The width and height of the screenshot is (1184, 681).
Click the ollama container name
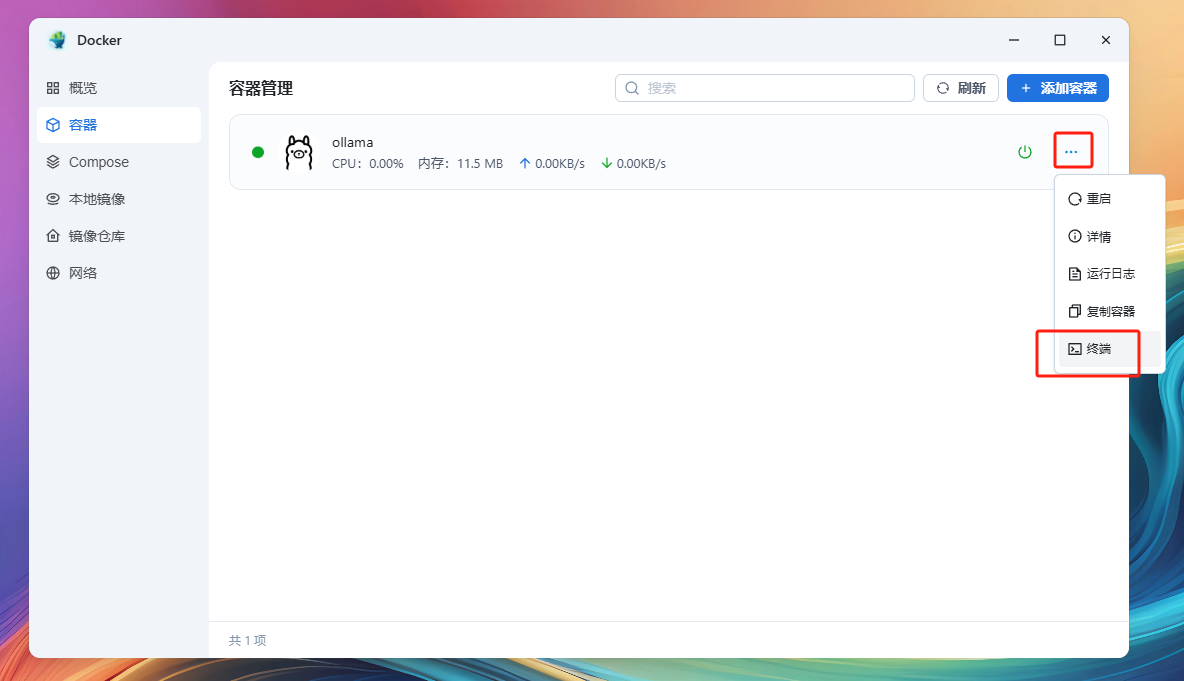353,143
